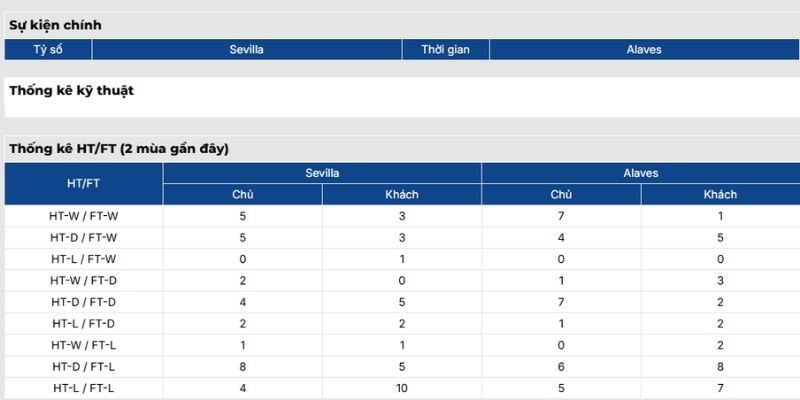800x400 pixels.
Task: Select the HT/FT column header cell
Action: [x=83, y=184]
